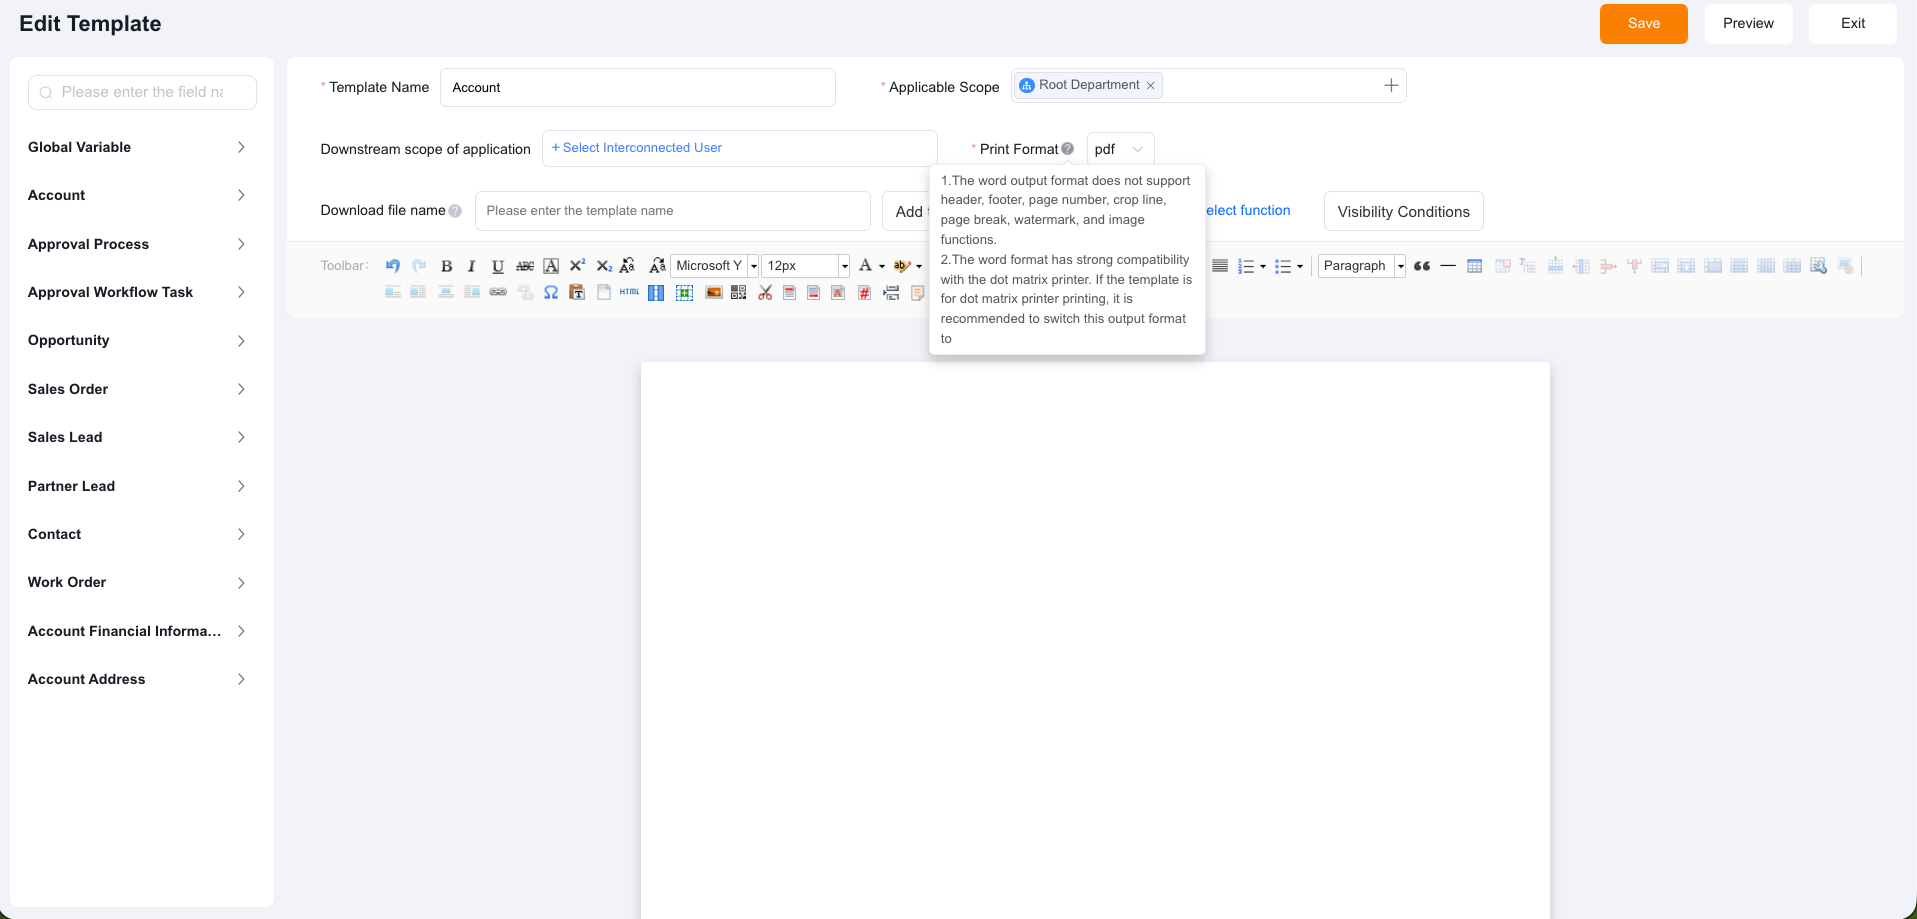Viewport: 1917px width, 919px height.
Task: Open the ordered list dropdown
Action: (x=1263, y=266)
